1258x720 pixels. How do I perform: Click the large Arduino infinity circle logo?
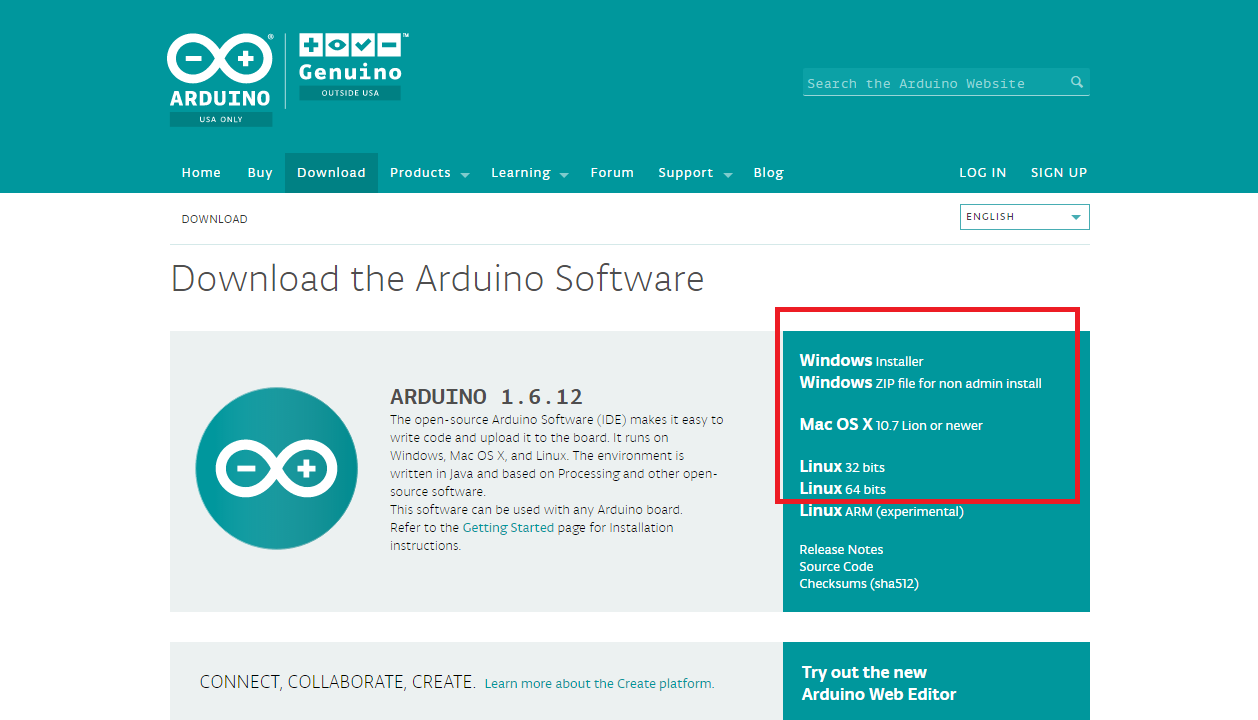pos(276,468)
